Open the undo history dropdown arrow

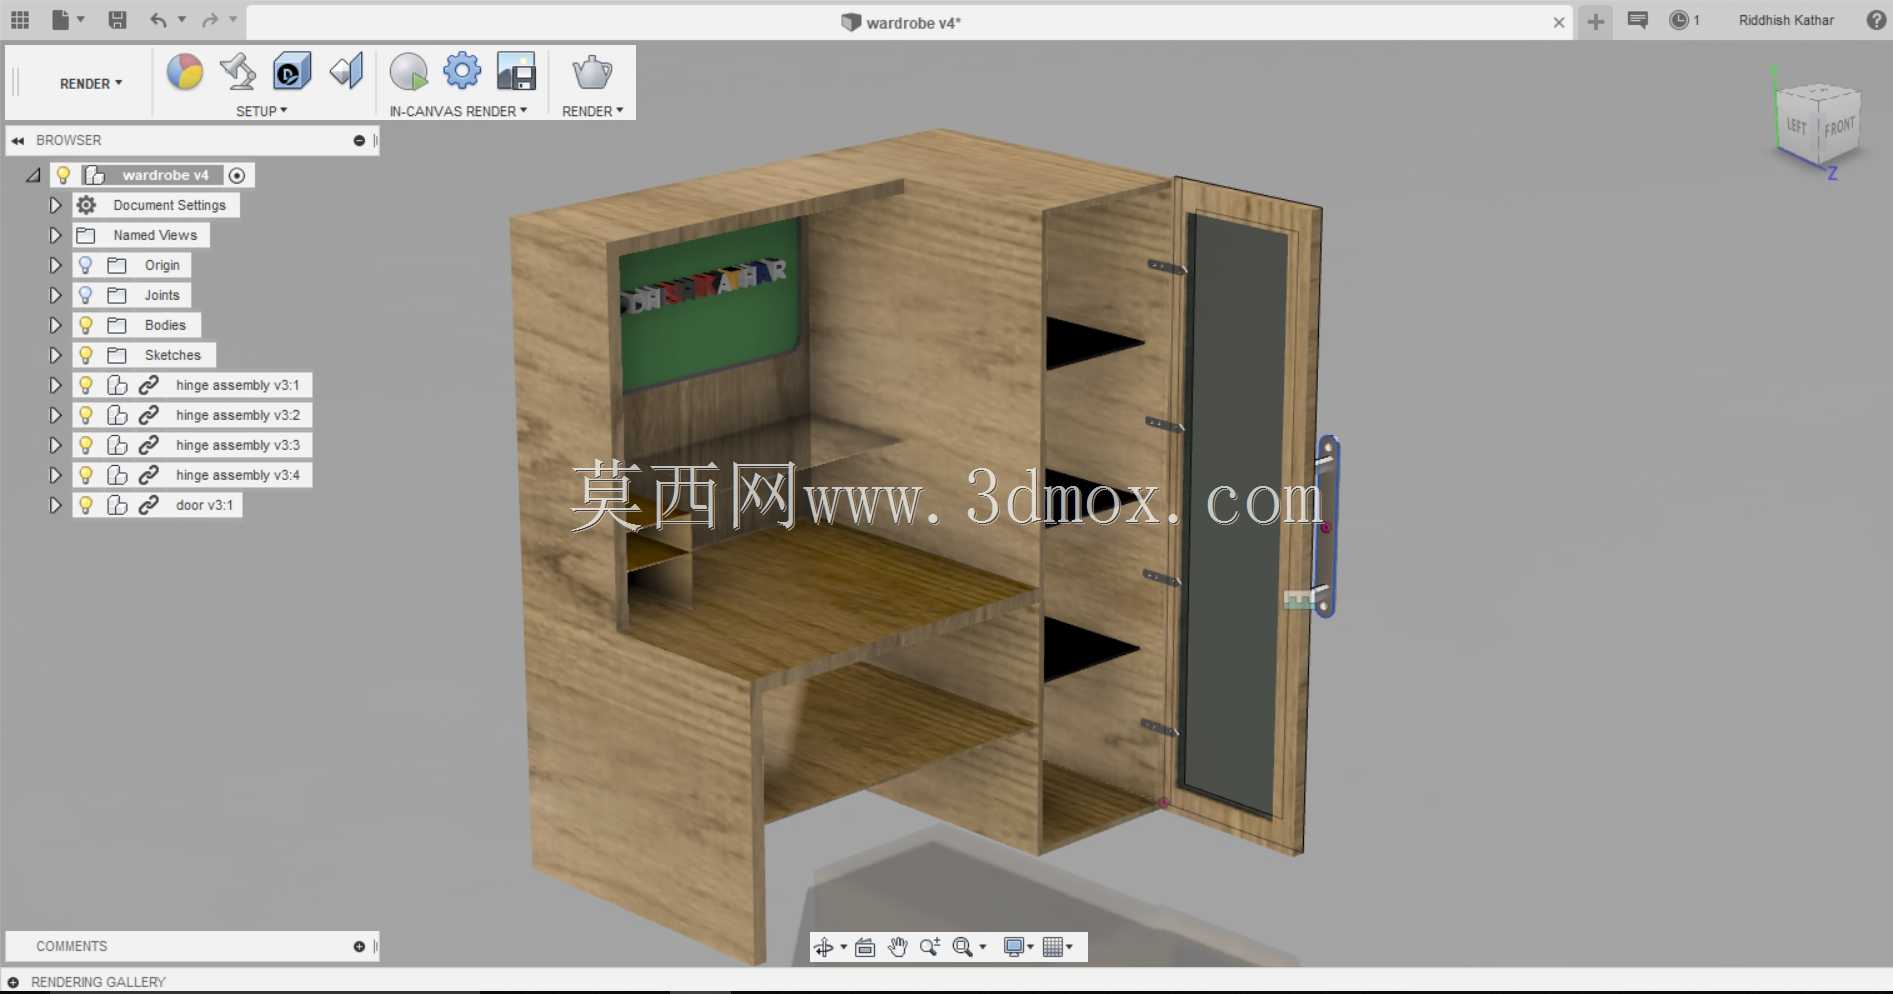click(182, 20)
